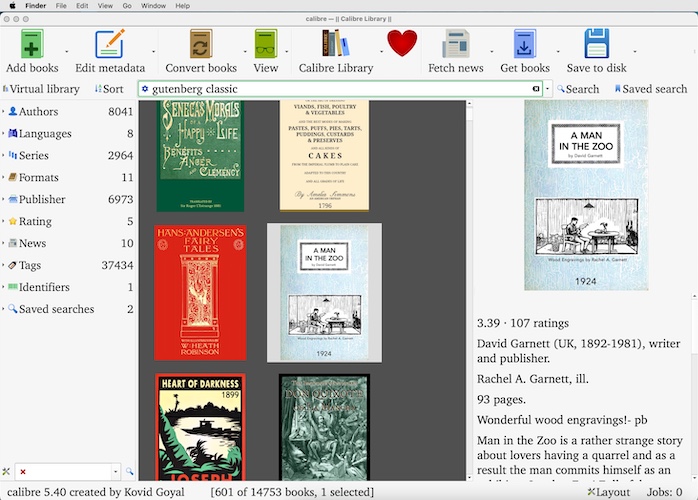Open the Convert books dropdown arrow

245,52
